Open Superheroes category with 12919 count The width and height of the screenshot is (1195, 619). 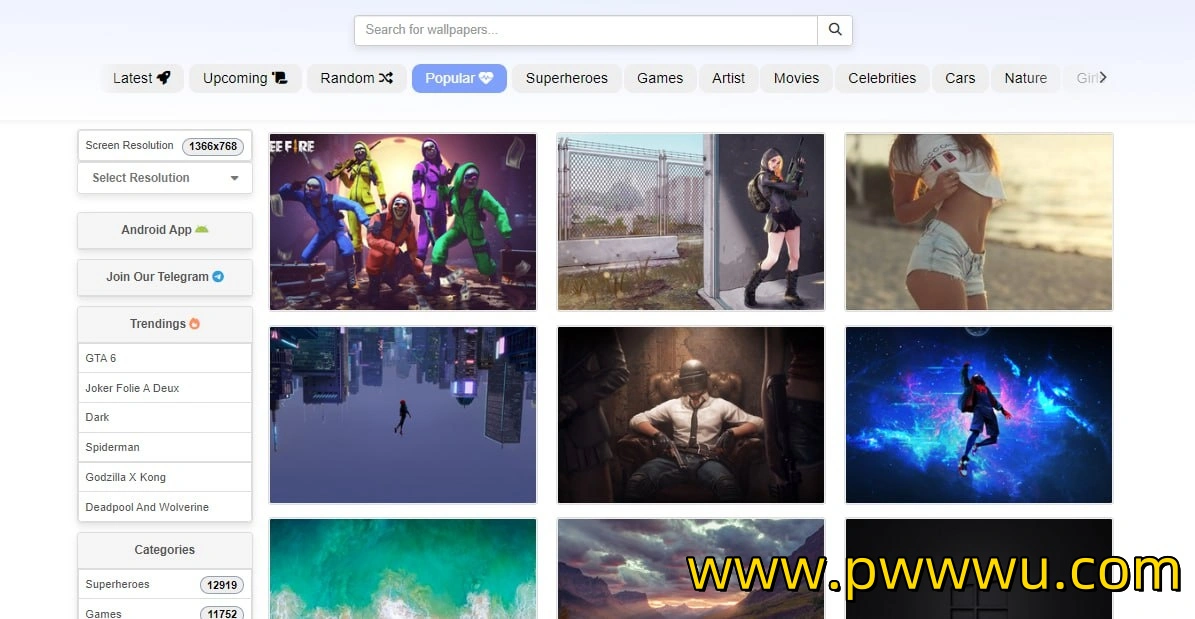pyautogui.click(x=165, y=585)
